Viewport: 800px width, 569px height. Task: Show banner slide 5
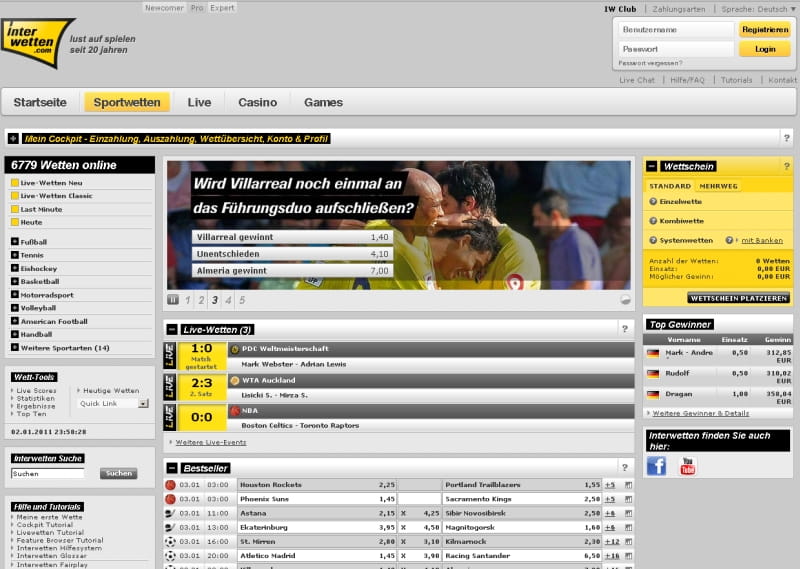242,300
